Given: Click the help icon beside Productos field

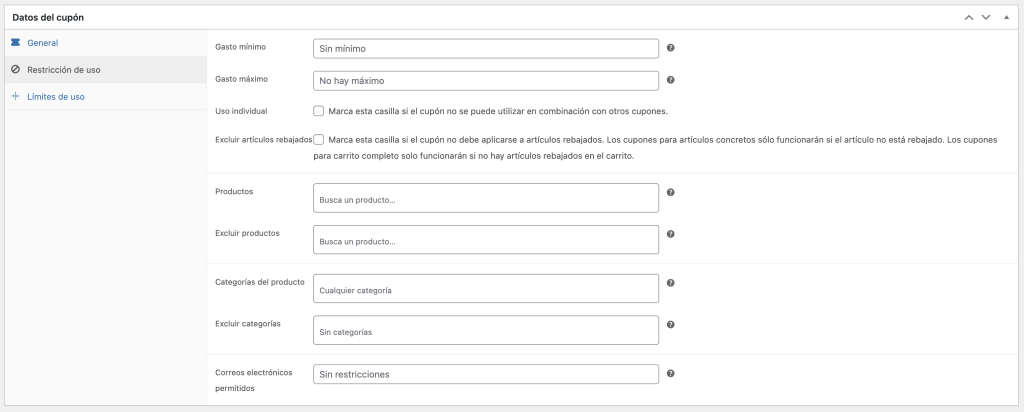Looking at the screenshot, I should coord(670,192).
